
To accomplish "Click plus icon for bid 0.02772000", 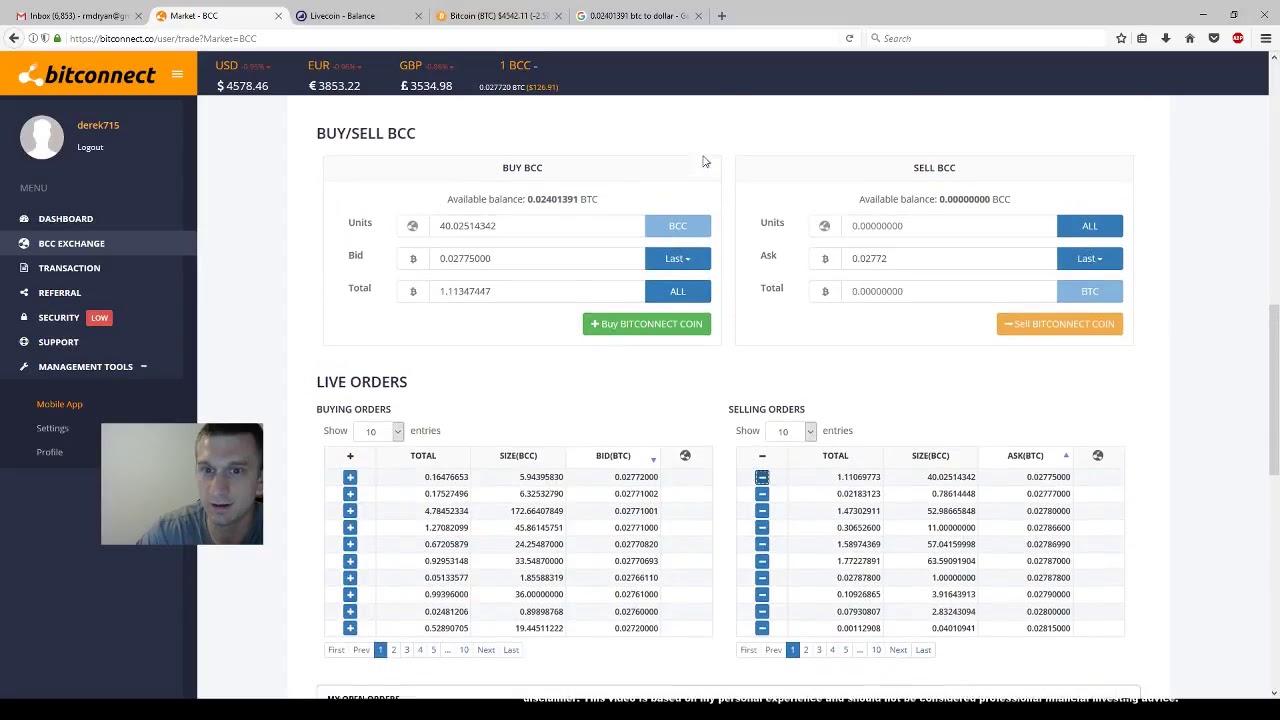I will click(x=350, y=477).
